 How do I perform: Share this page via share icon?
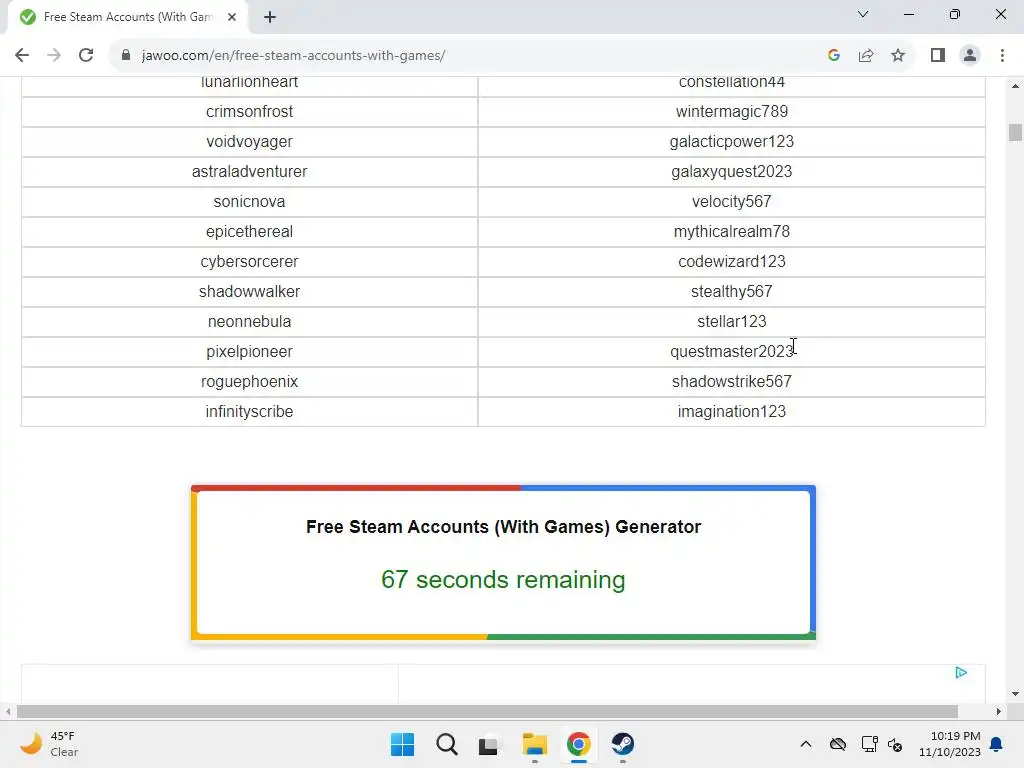tap(866, 56)
